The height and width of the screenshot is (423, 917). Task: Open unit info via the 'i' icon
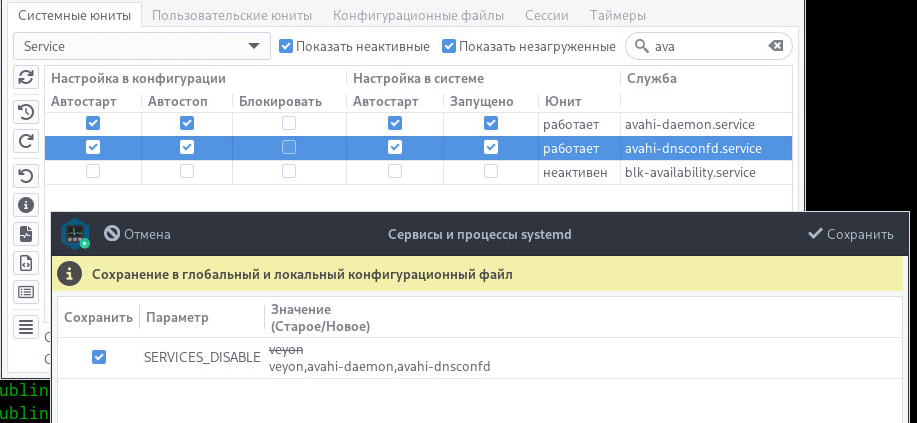(27, 205)
